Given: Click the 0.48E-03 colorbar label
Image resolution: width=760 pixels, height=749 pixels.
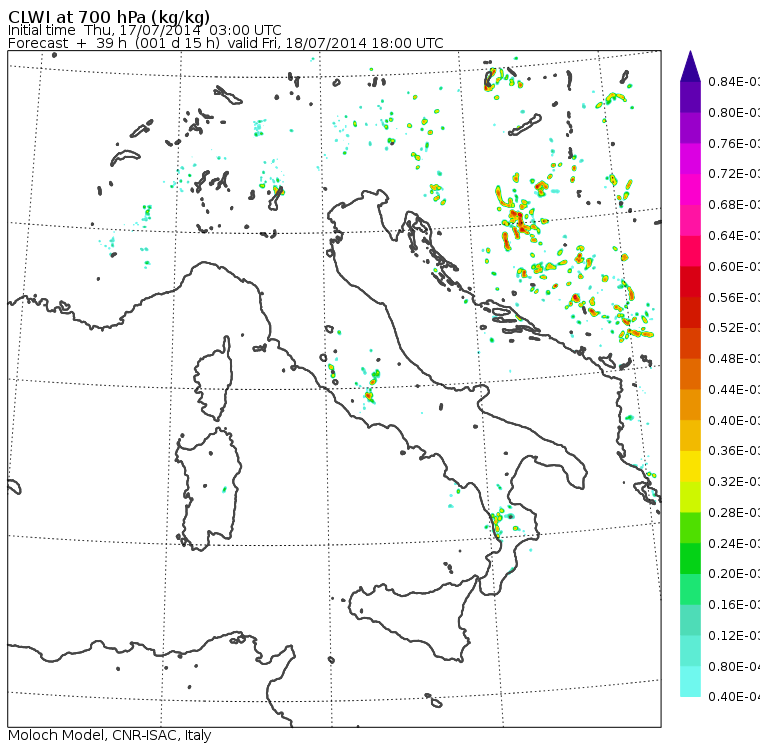Looking at the screenshot, I should tap(734, 359).
